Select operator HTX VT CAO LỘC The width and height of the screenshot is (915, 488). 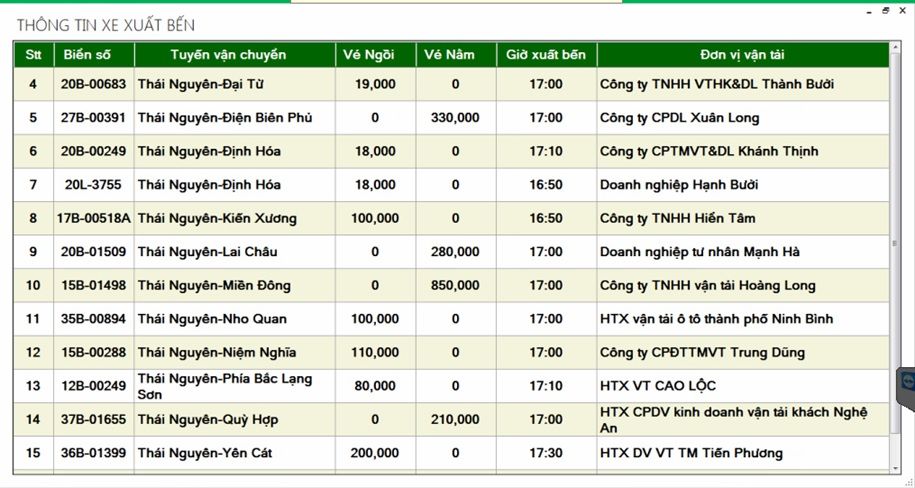point(743,386)
